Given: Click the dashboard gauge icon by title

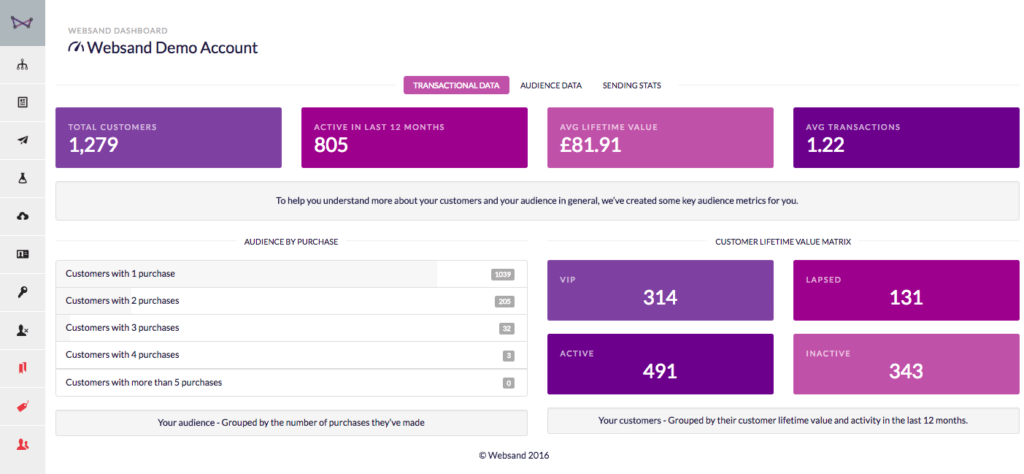Looking at the screenshot, I should pyautogui.click(x=76, y=48).
